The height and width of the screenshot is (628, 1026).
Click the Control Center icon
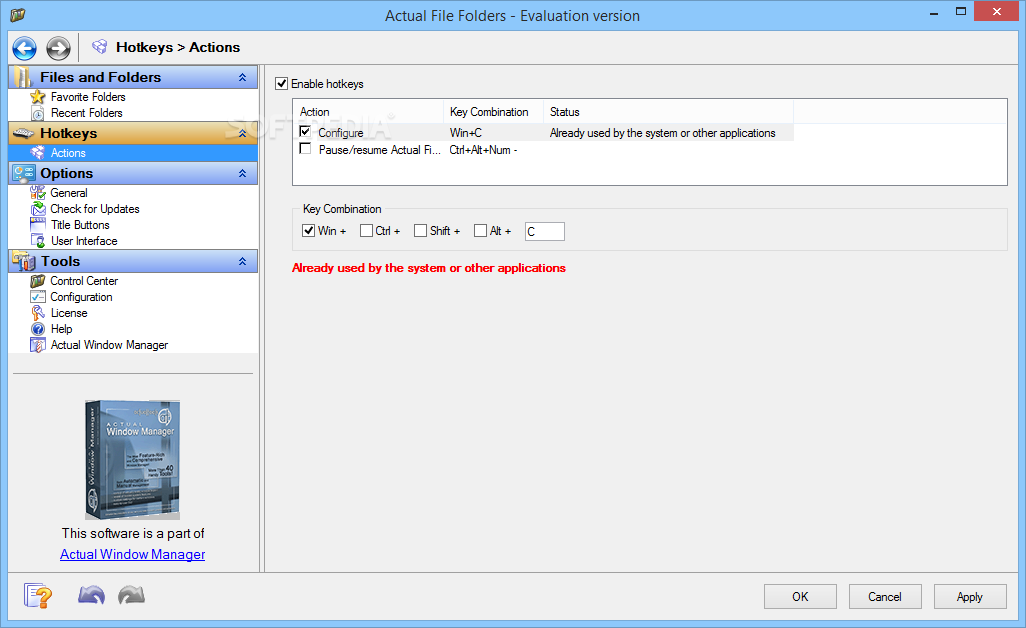[x=38, y=281]
